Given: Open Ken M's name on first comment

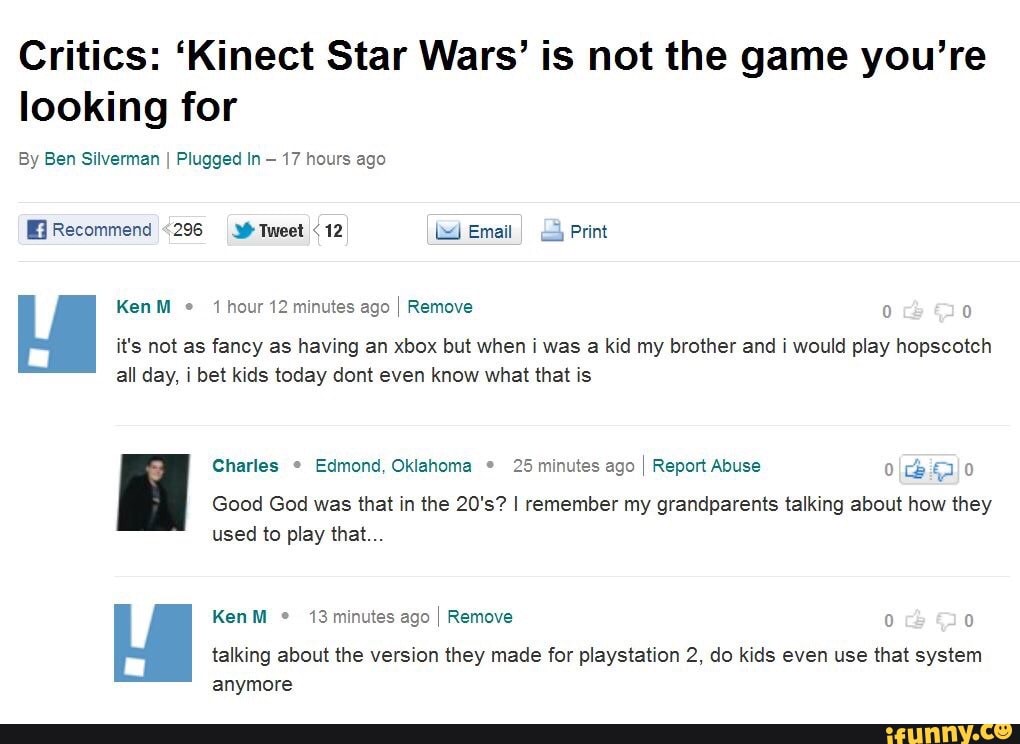Looking at the screenshot, I should click(144, 307).
